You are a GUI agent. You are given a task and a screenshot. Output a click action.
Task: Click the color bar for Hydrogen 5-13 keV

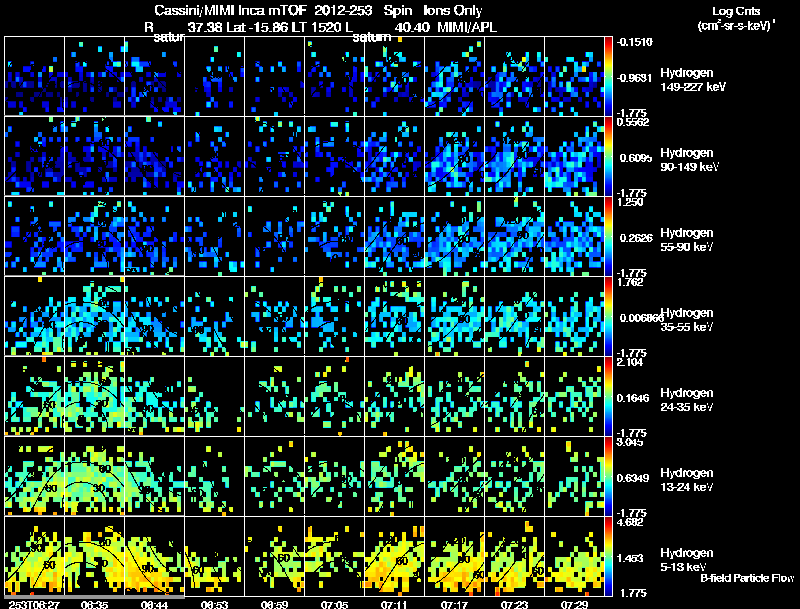point(608,556)
